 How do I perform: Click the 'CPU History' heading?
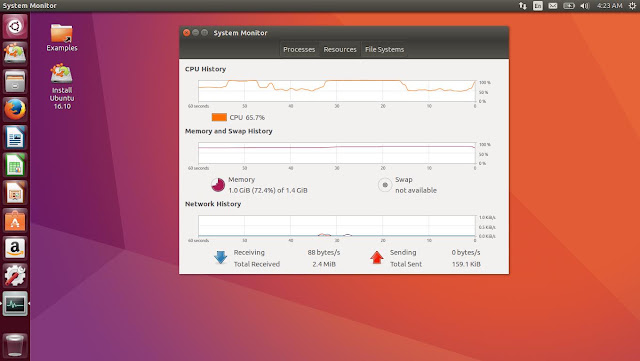pyautogui.click(x=205, y=69)
